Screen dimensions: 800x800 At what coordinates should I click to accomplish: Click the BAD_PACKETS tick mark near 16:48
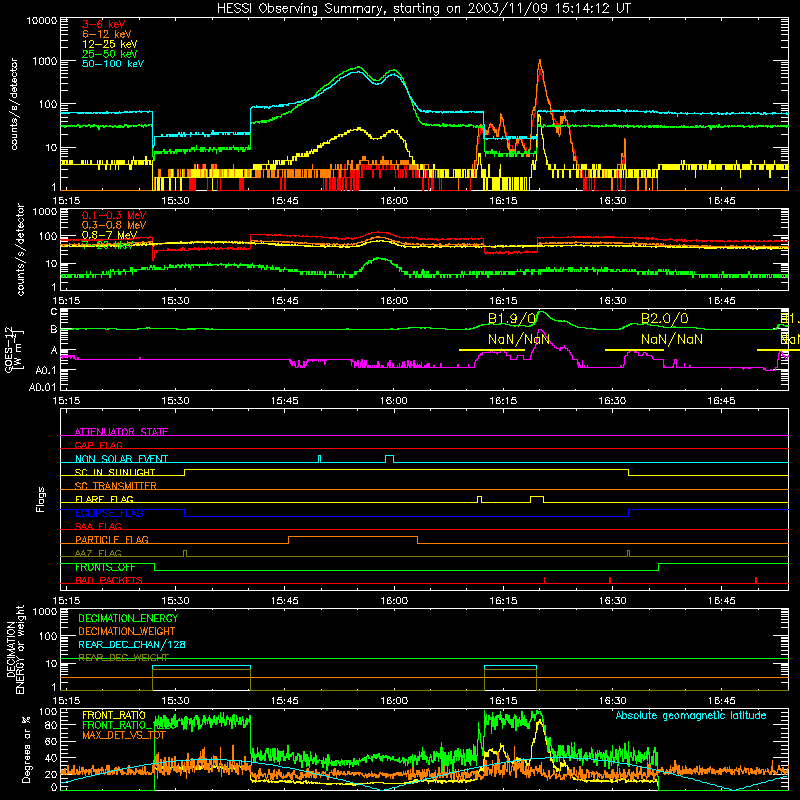756,580
